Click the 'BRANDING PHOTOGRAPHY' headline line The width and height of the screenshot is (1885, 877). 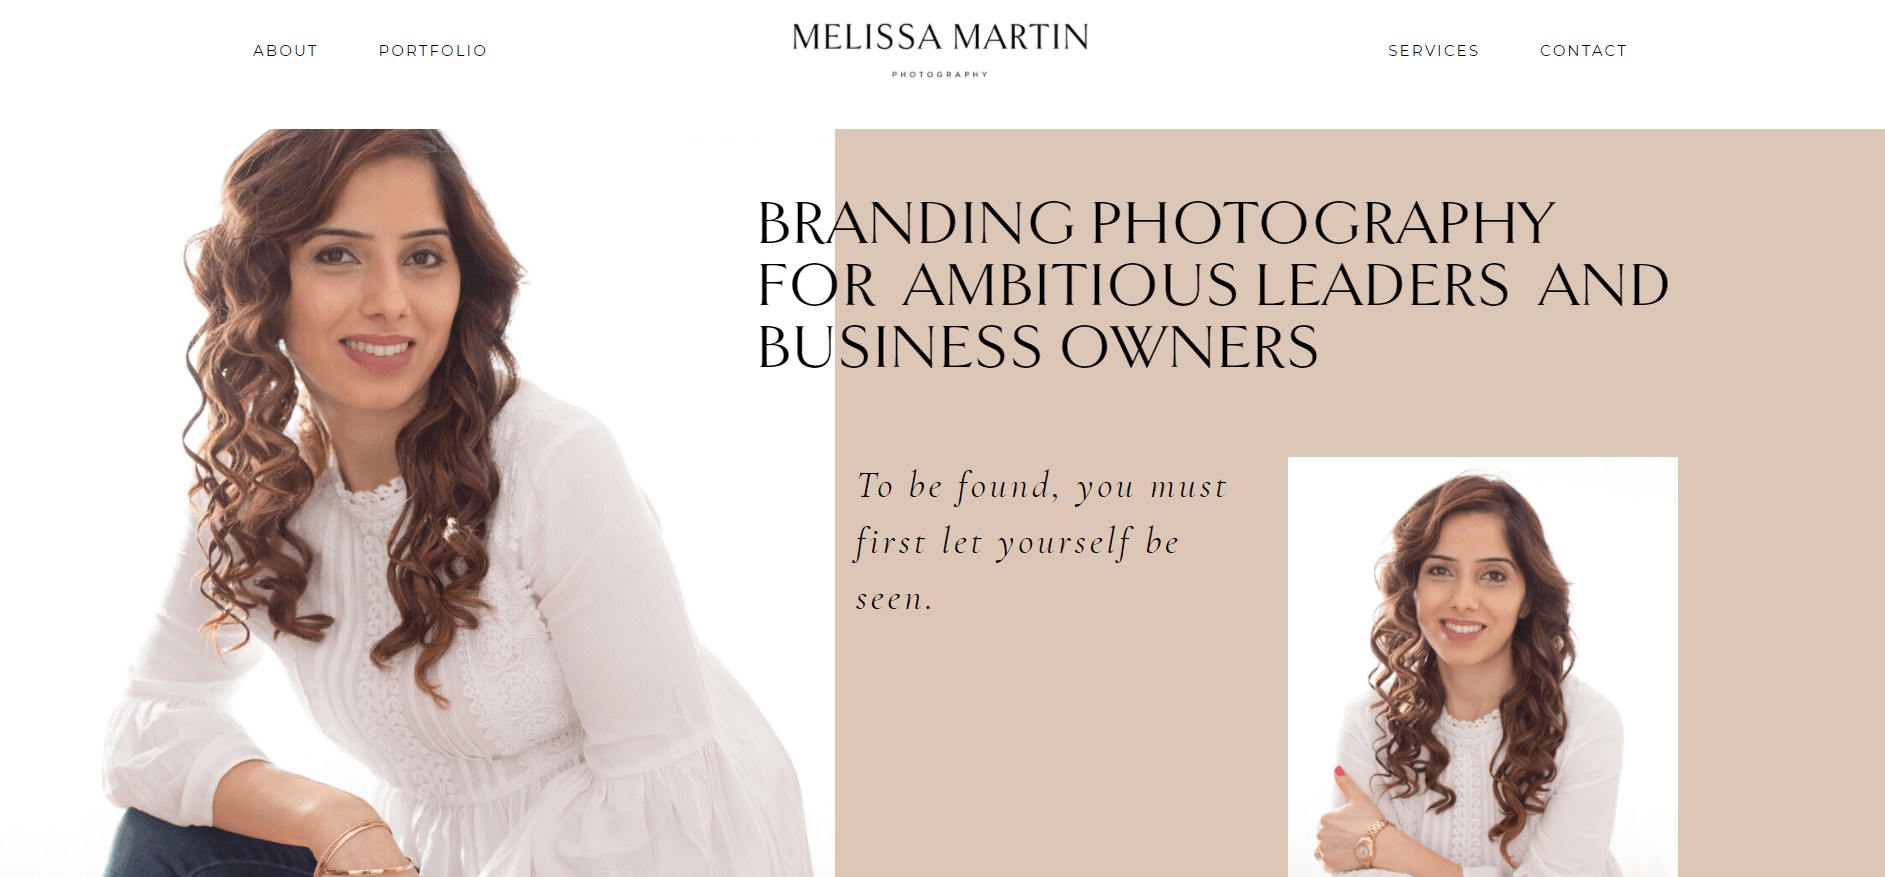pos(1156,223)
